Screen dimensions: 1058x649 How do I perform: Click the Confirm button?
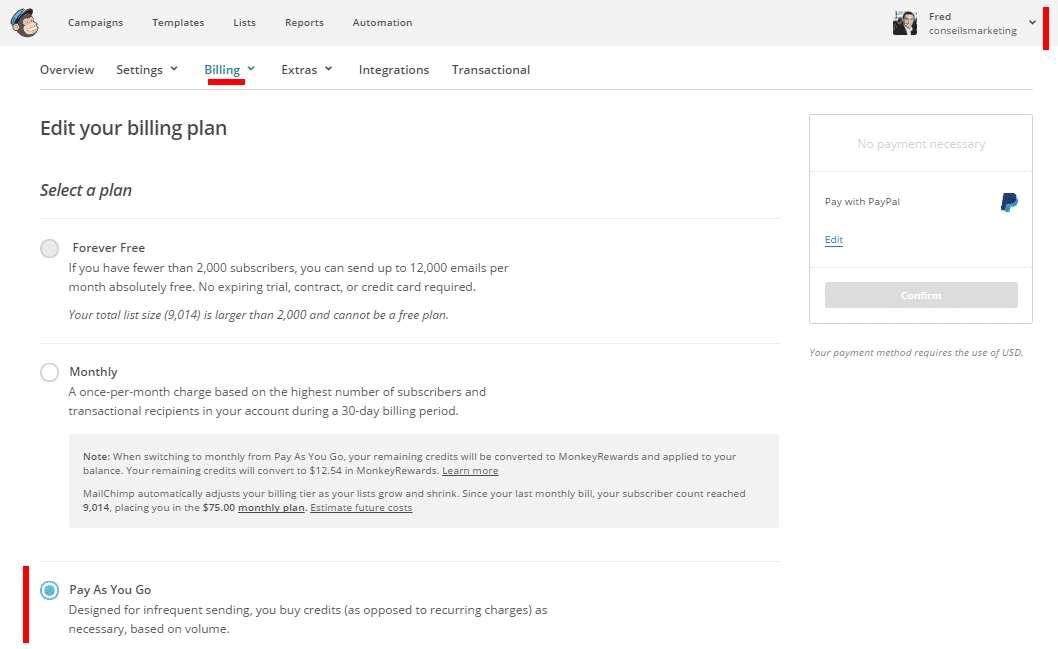coord(921,295)
